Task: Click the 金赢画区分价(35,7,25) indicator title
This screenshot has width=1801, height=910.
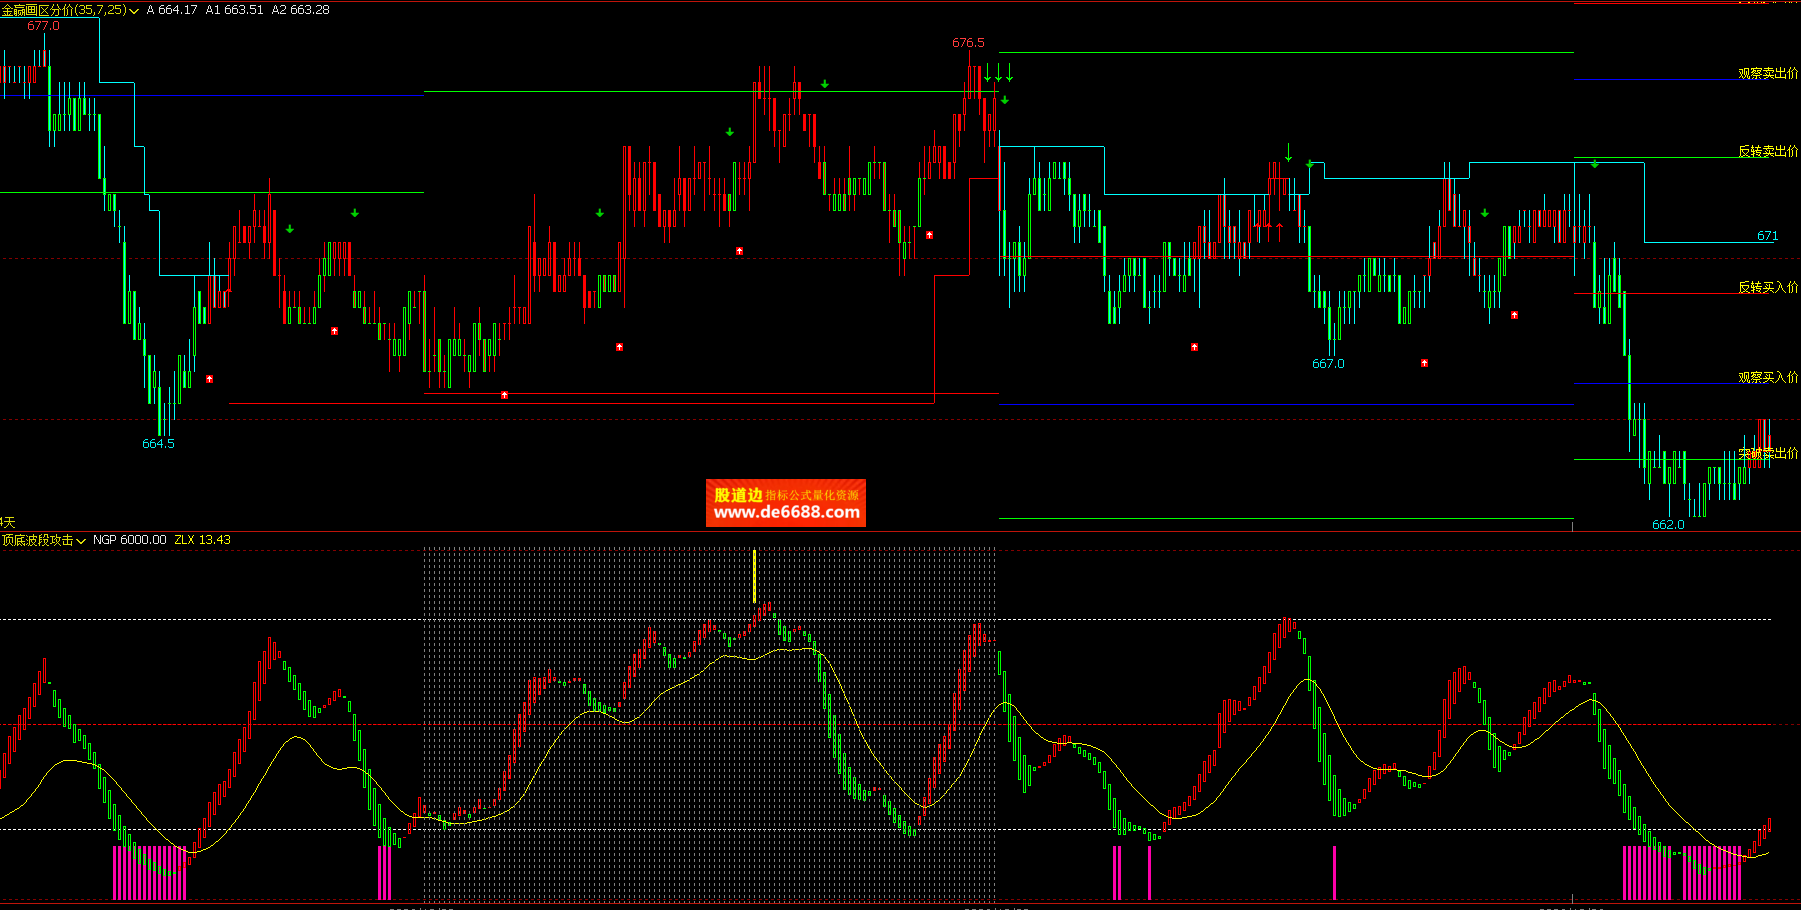Action: tap(64, 10)
